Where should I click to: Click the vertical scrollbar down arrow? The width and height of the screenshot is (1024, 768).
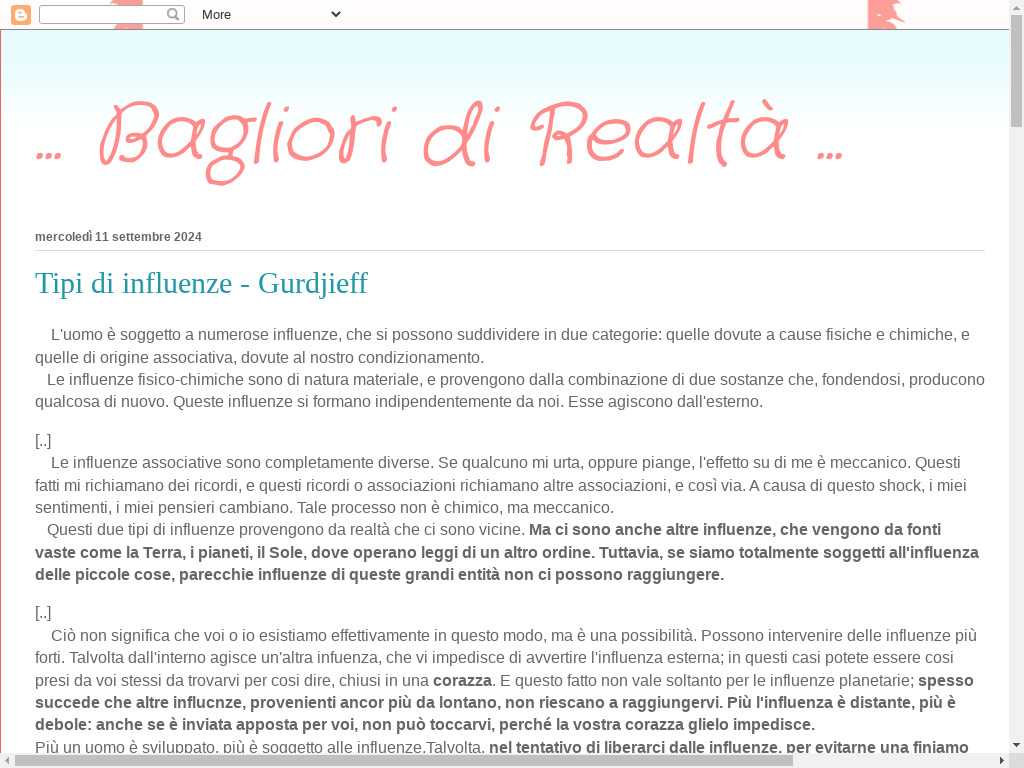1016,744
